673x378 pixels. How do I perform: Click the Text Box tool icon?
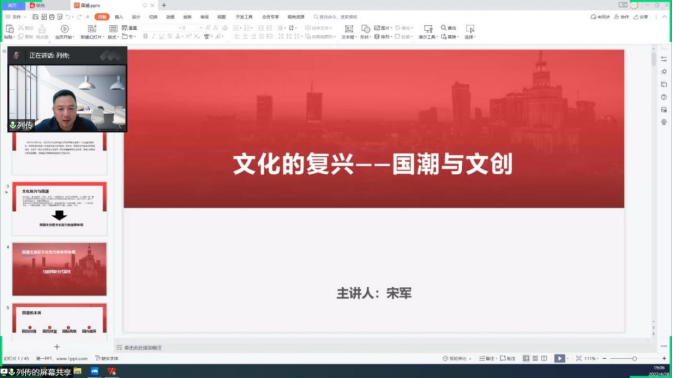349,29
